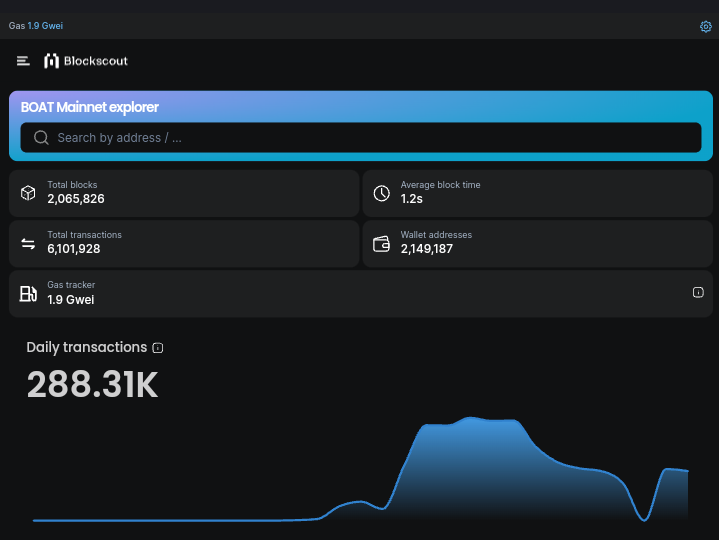Open the hamburger navigation menu

pyautogui.click(x=23, y=61)
